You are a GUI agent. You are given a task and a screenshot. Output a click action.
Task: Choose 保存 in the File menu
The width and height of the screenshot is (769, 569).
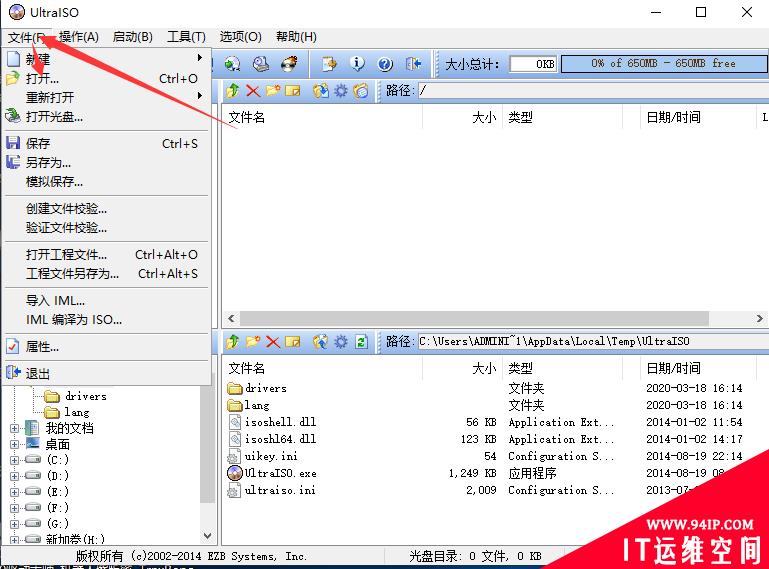tap(107, 143)
